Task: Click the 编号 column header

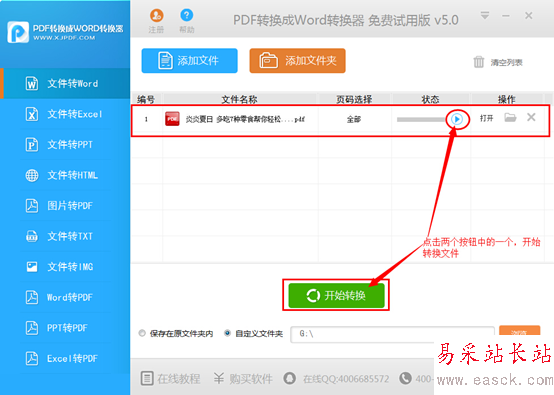Action: click(x=146, y=99)
